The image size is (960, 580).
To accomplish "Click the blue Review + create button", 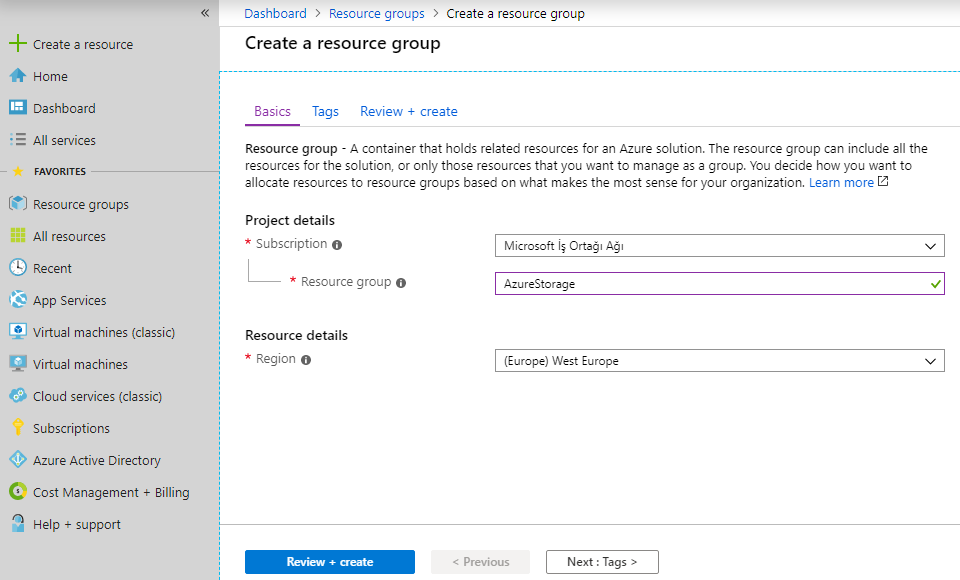I will tap(330, 562).
